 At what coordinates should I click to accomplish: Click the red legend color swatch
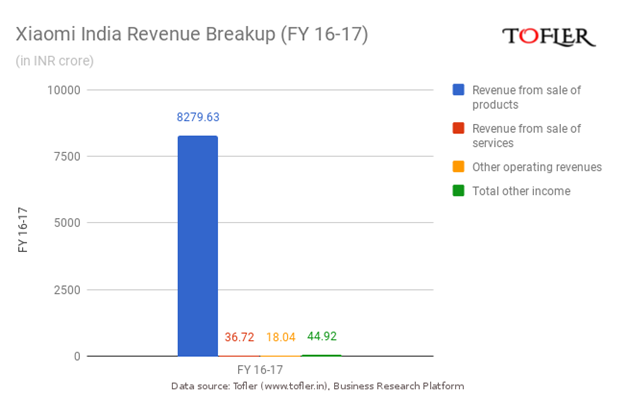click(x=458, y=128)
